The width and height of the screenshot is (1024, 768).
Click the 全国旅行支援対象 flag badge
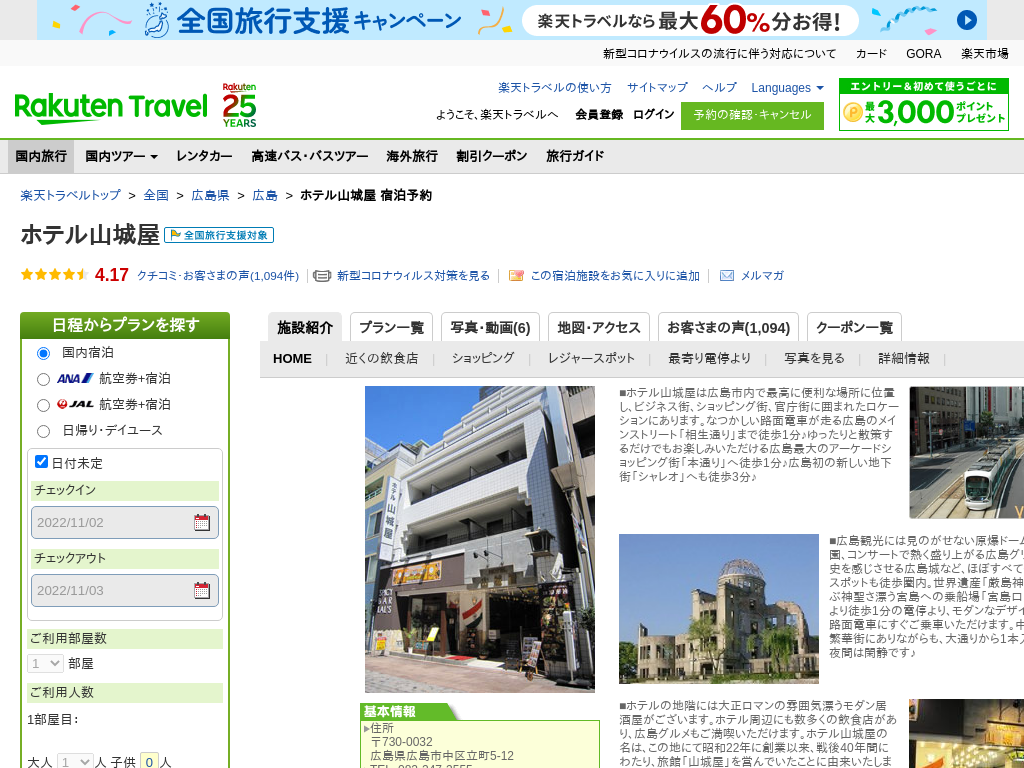point(219,235)
